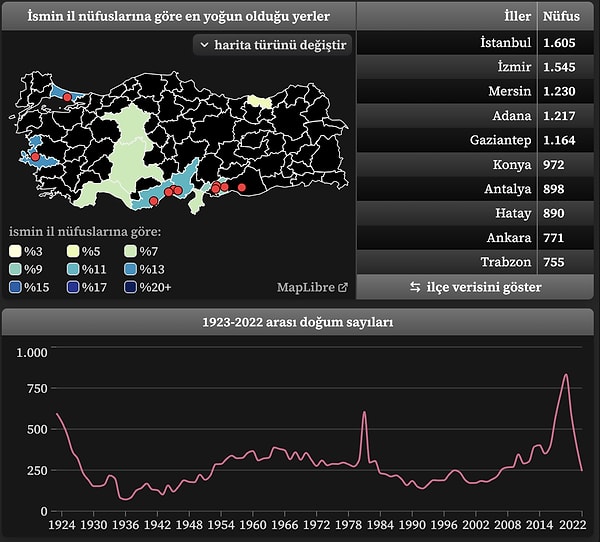Click the %15 legend color swatch
The image size is (600, 542).
[x=15, y=287]
